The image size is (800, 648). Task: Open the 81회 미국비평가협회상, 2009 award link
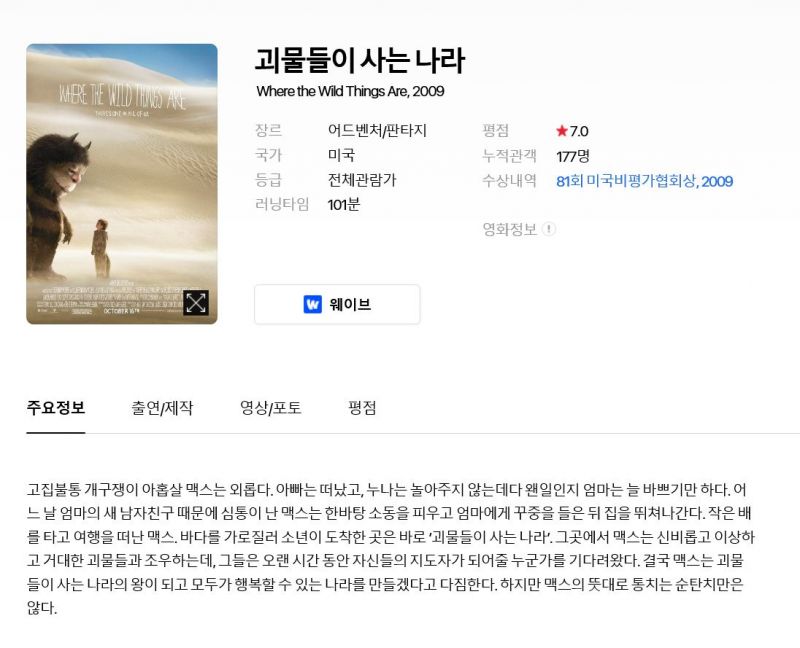644,181
